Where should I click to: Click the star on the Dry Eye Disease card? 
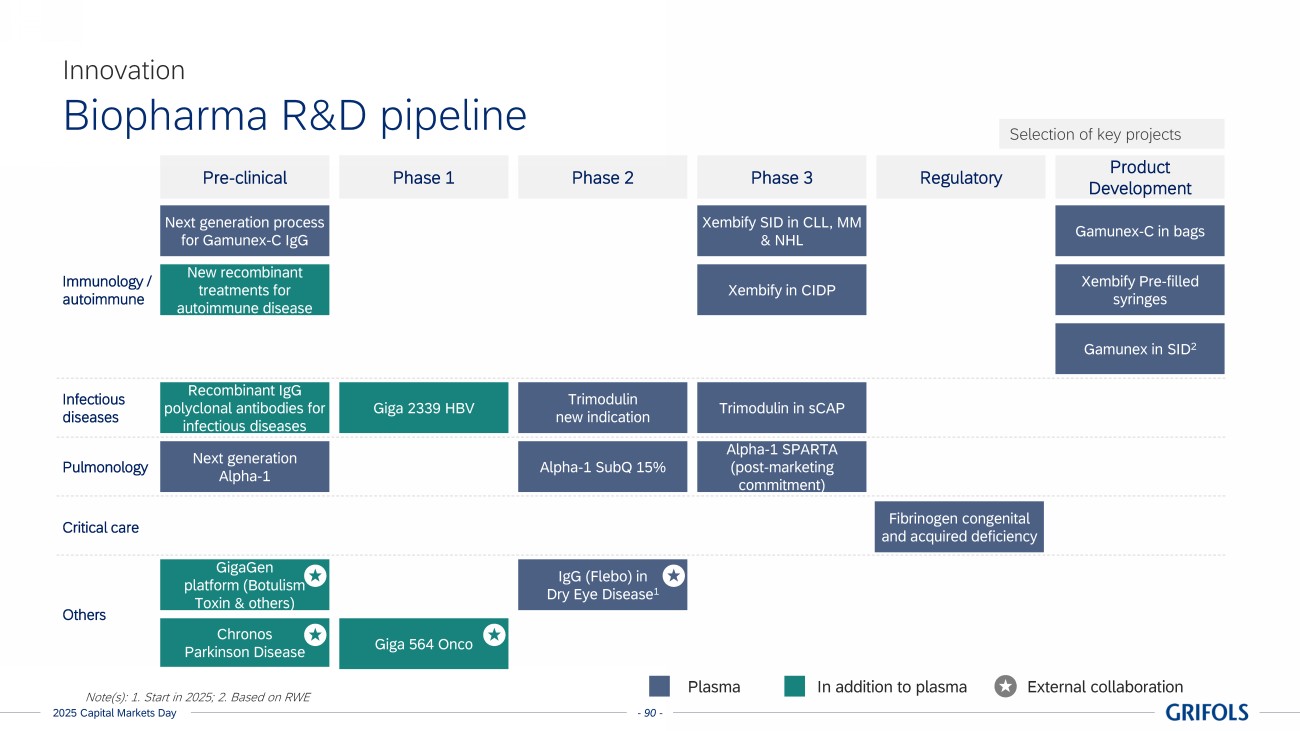coord(673,575)
